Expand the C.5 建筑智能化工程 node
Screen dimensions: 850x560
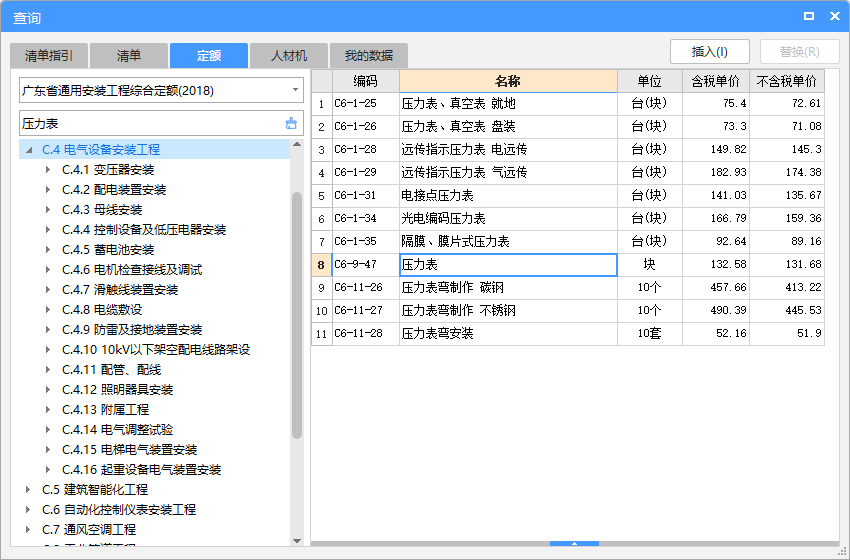[x=28, y=490]
